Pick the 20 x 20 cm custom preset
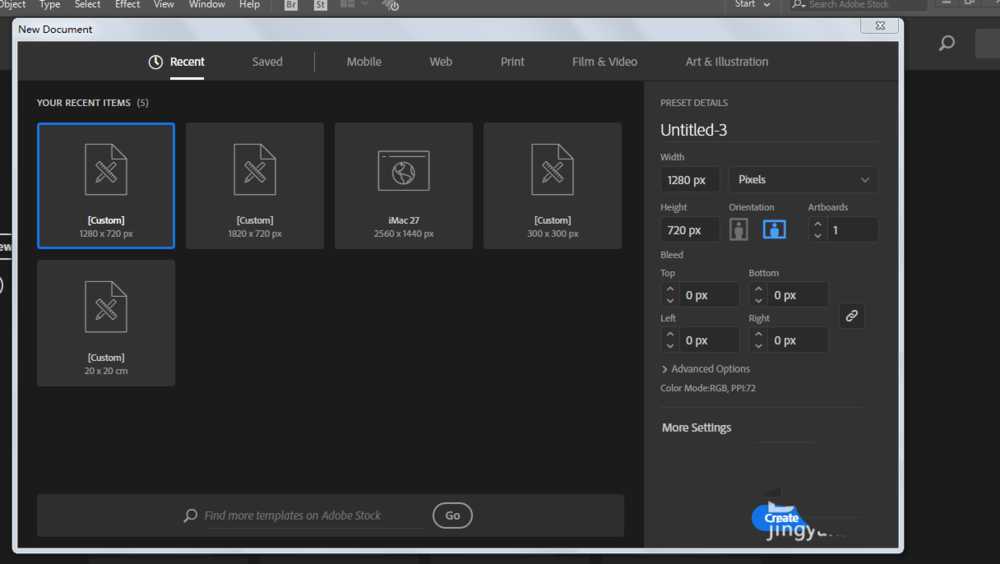Image resolution: width=1000 pixels, height=564 pixels. pyautogui.click(x=106, y=323)
